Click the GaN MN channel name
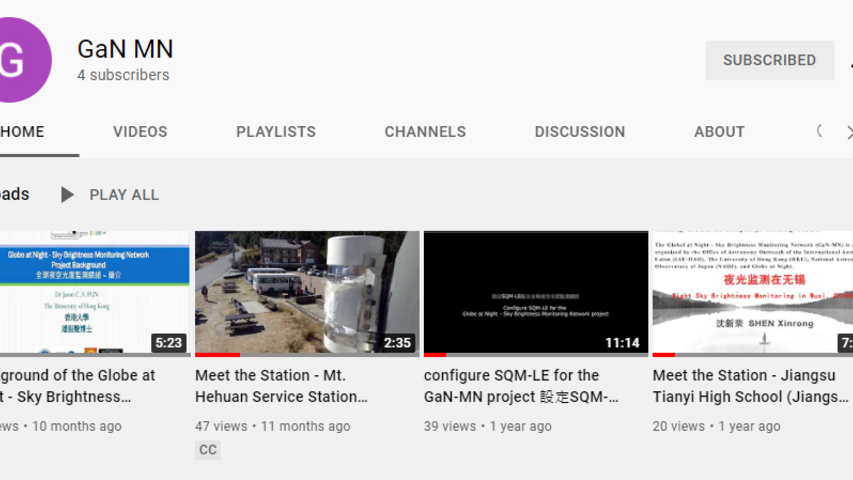 pos(125,49)
